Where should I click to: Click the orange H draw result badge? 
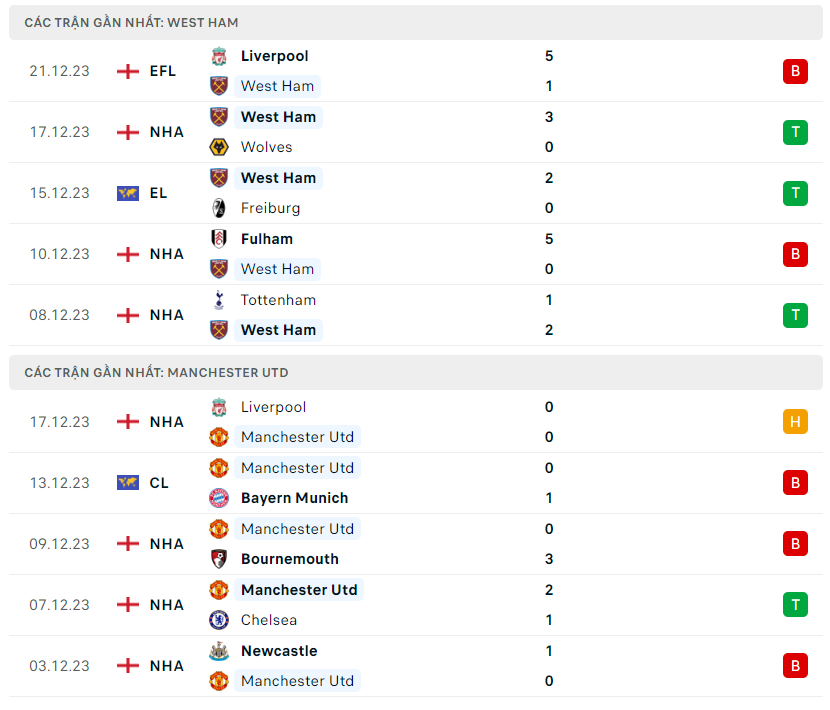(795, 422)
